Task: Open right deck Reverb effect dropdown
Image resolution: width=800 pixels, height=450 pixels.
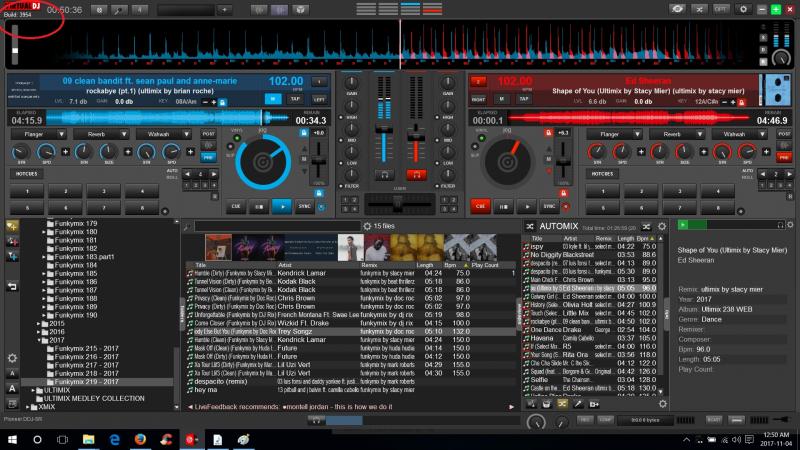Action: 677,134
